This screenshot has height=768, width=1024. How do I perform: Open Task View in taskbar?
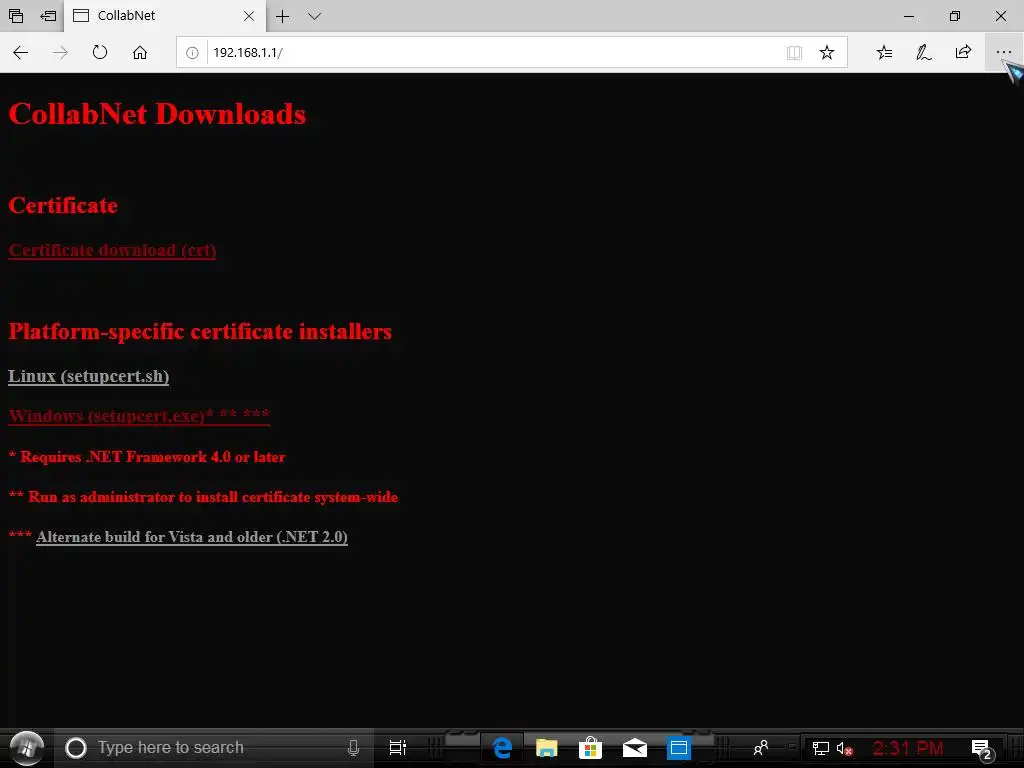click(398, 748)
